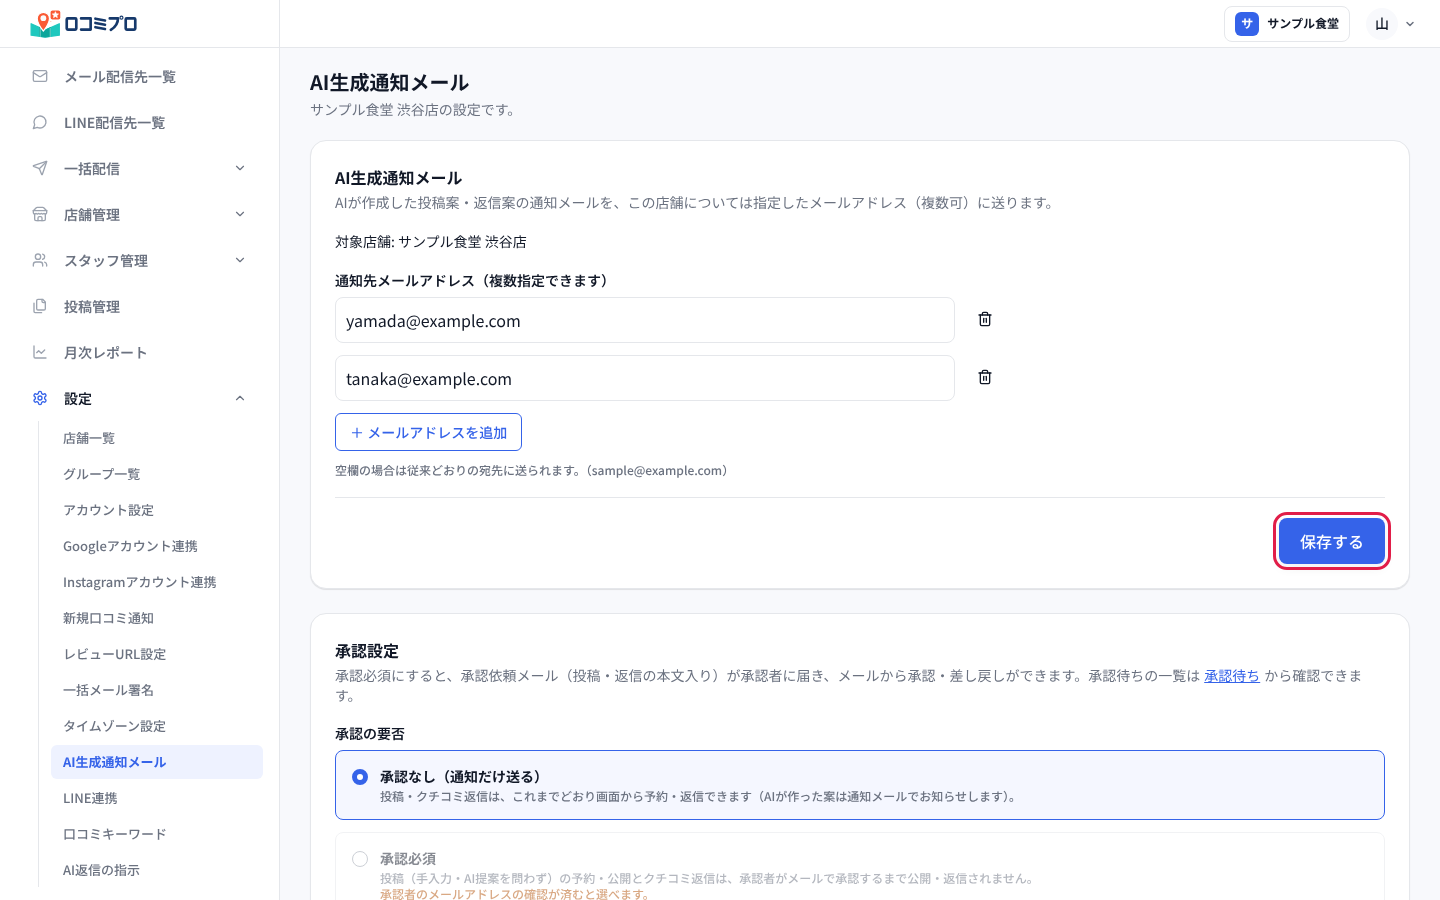Go to LINE連携 settings
This screenshot has height=900, width=1440.
pos(157,798)
